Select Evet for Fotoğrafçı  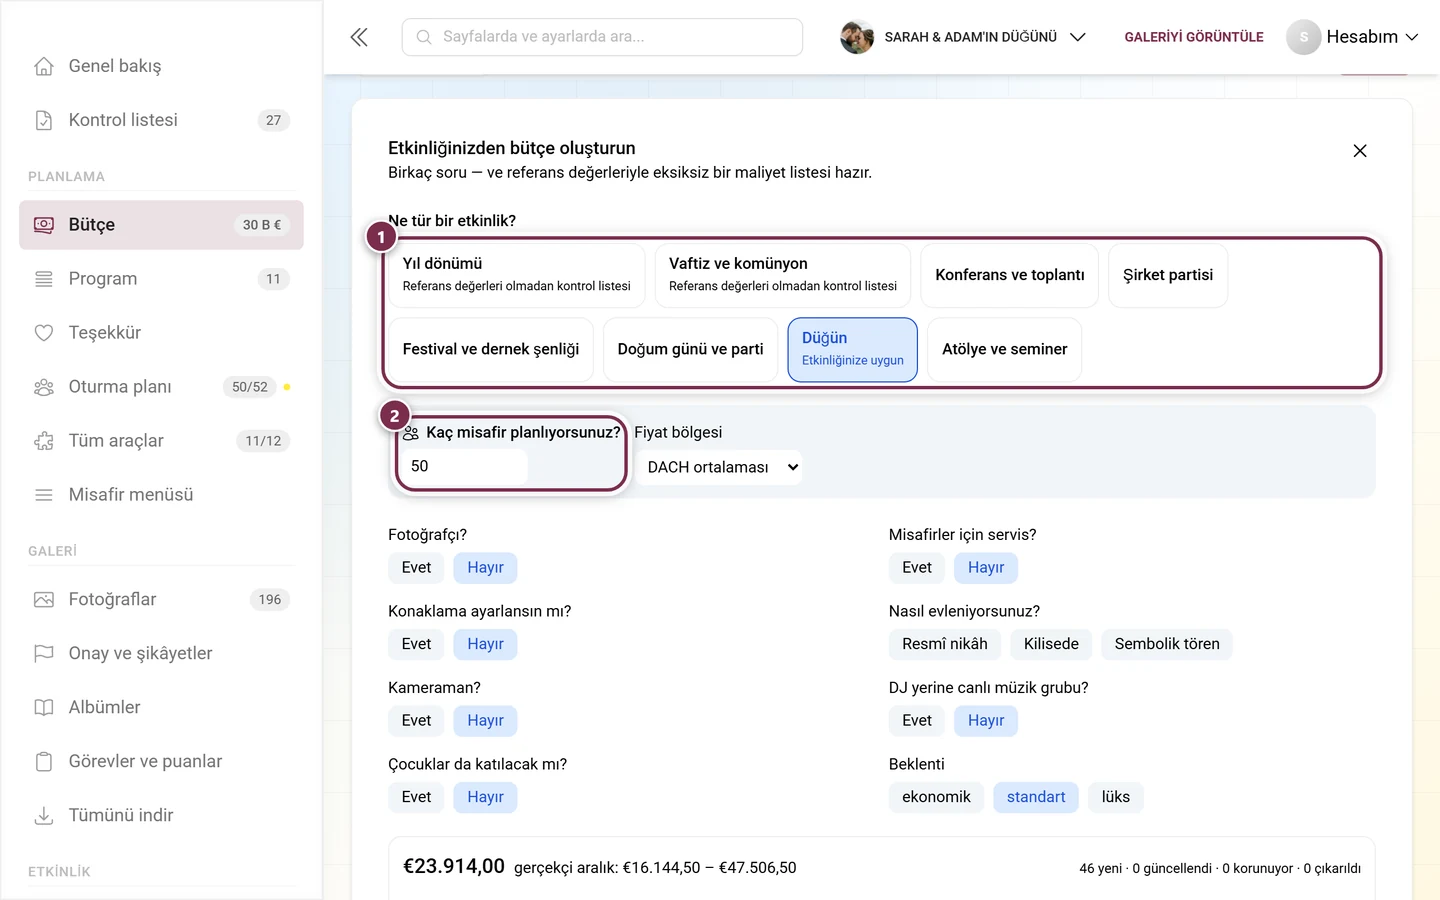click(x=416, y=568)
